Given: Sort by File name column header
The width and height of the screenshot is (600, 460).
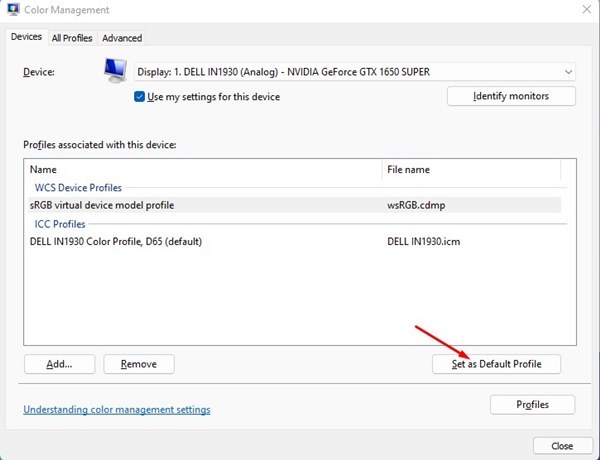Looking at the screenshot, I should (x=470, y=170).
